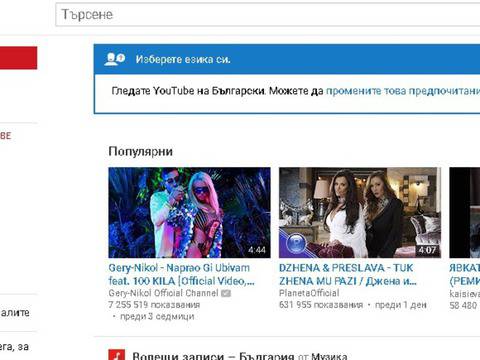Image resolution: width=480 pixels, height=360 pixels.
Task: Click the 'Изберете езика си.' banner heading
Action: (183, 59)
